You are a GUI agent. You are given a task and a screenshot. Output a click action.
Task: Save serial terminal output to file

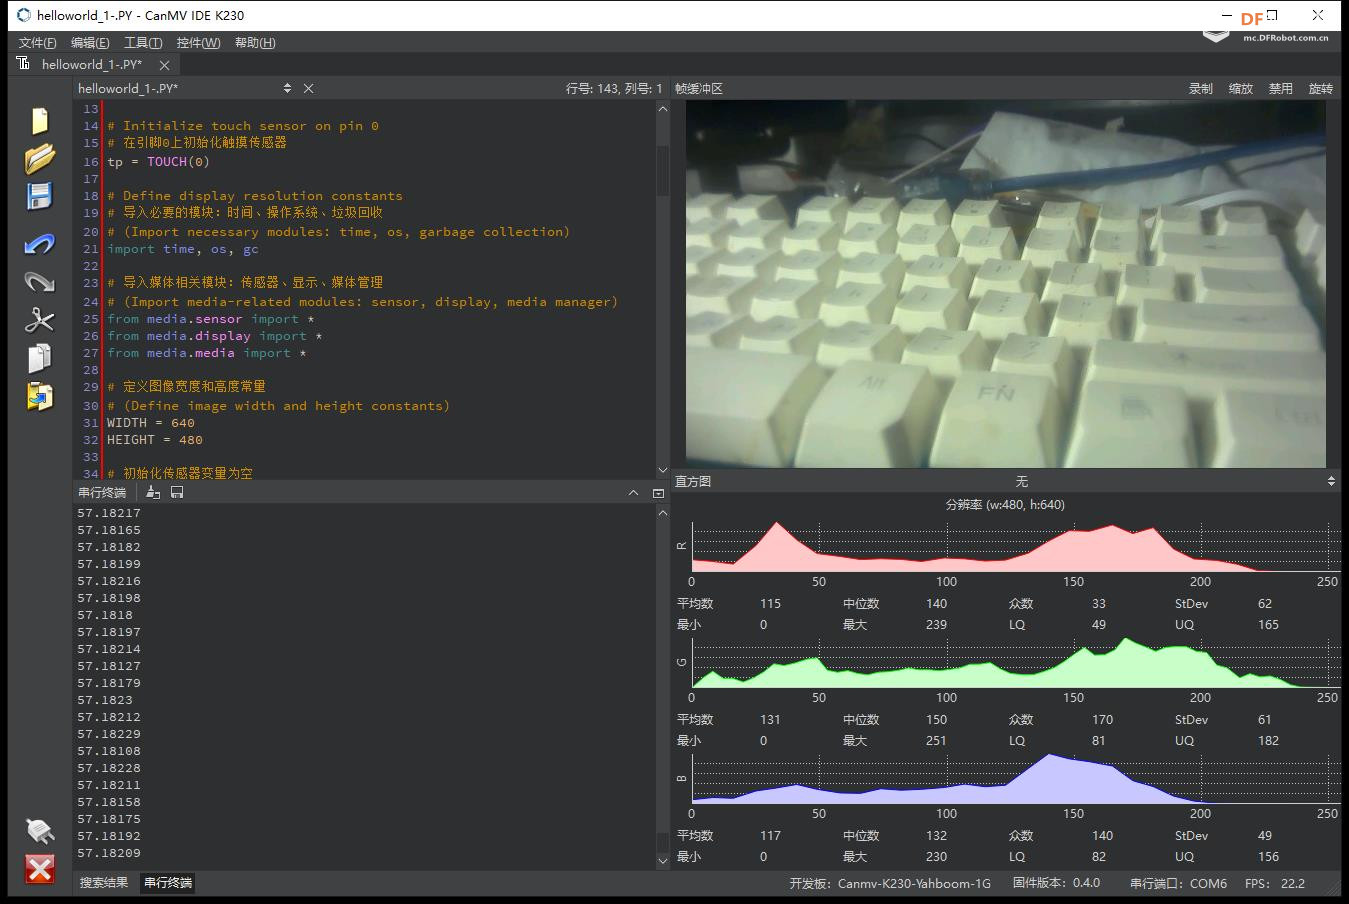177,492
